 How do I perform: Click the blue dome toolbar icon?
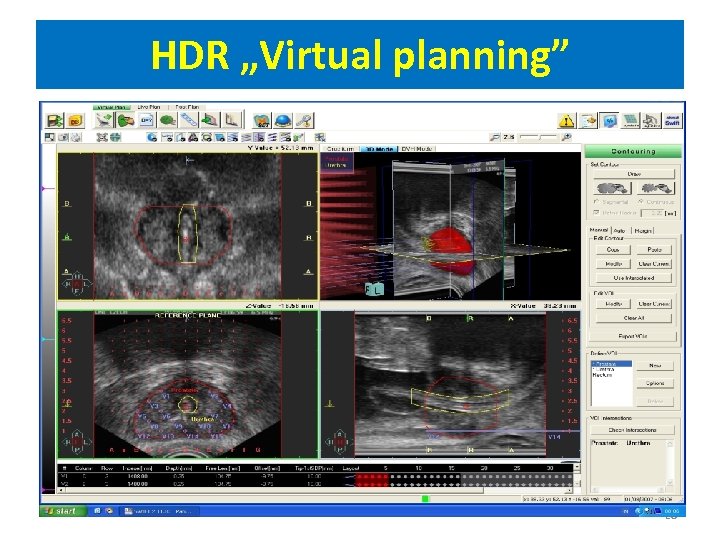[283, 121]
